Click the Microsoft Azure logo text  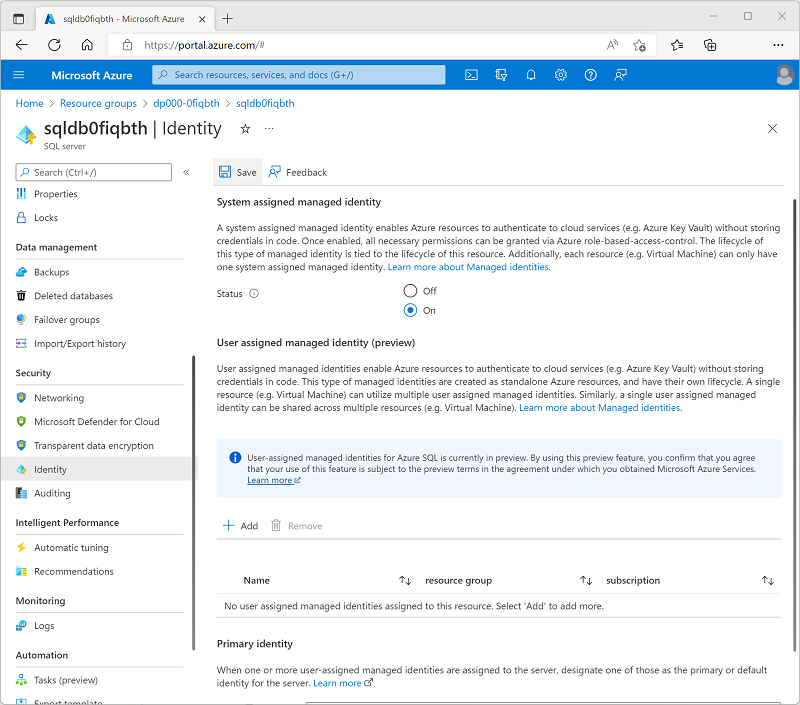click(x=92, y=75)
